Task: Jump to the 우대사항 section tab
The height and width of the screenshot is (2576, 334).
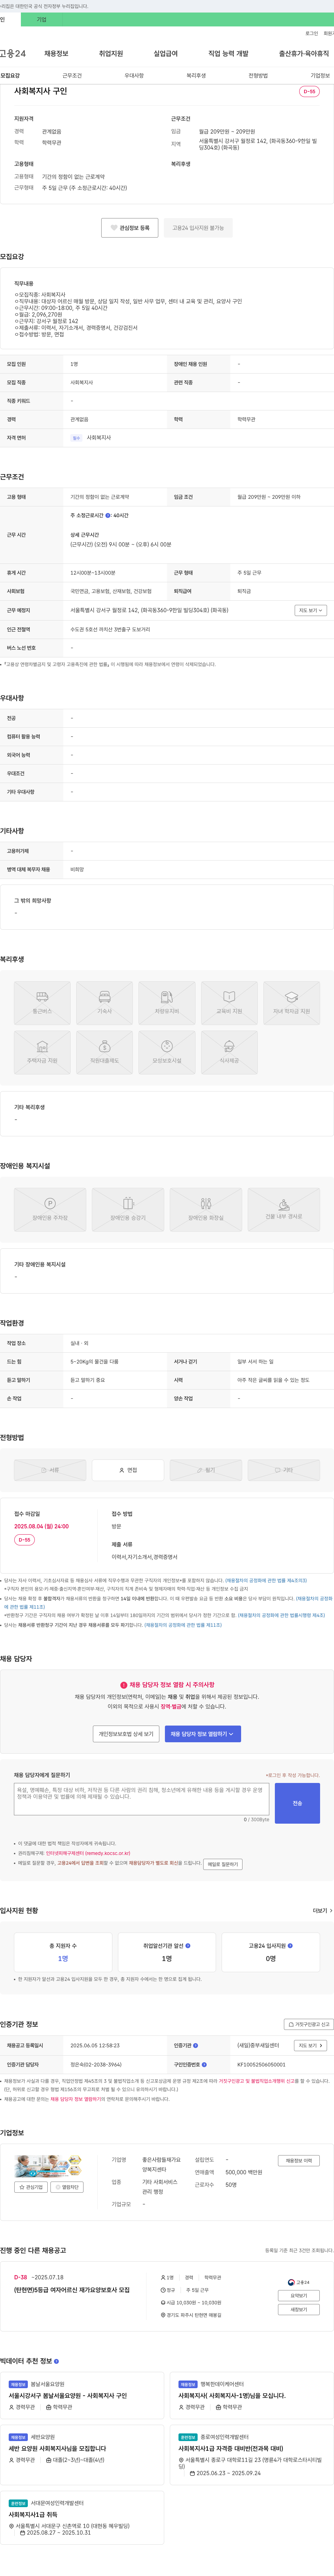Action: tap(134, 75)
